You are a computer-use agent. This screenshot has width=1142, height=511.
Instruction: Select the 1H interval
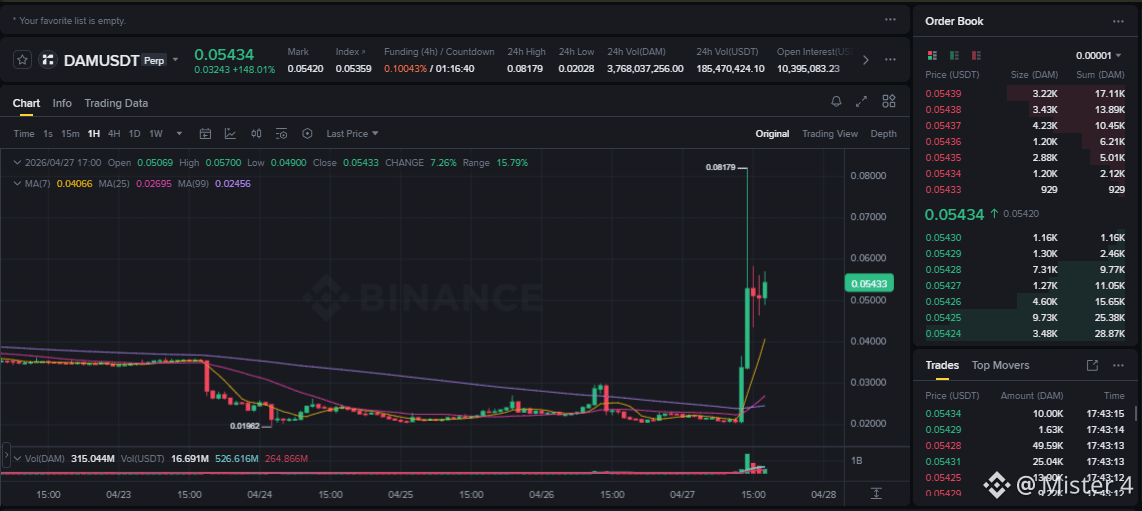93,133
